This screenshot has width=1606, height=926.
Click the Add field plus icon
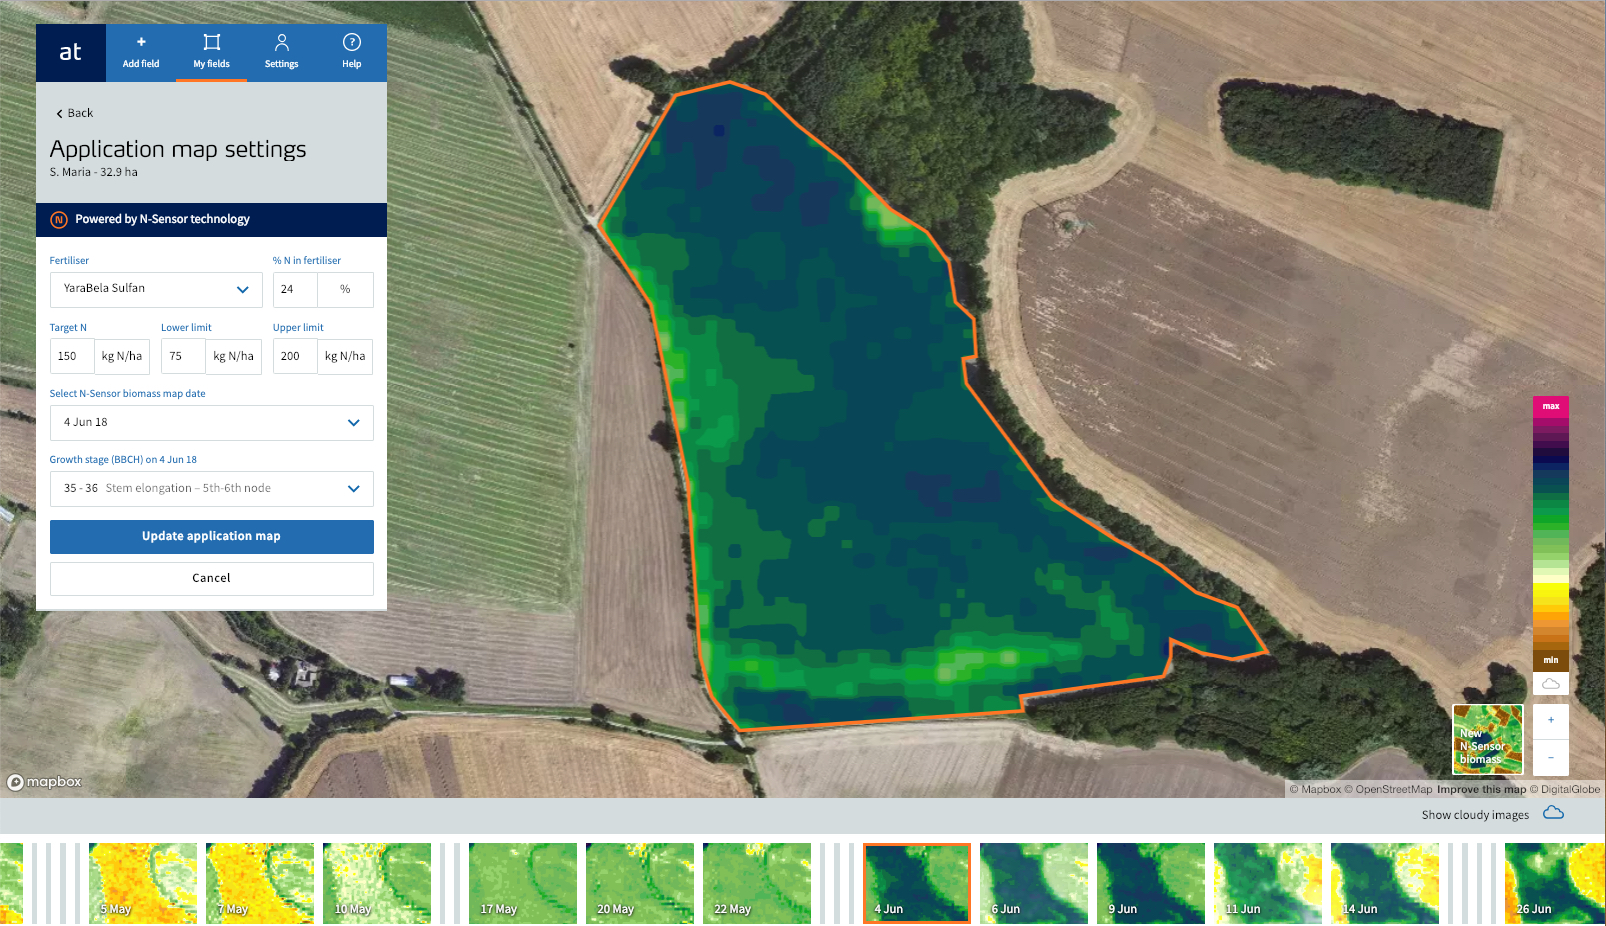[140, 44]
